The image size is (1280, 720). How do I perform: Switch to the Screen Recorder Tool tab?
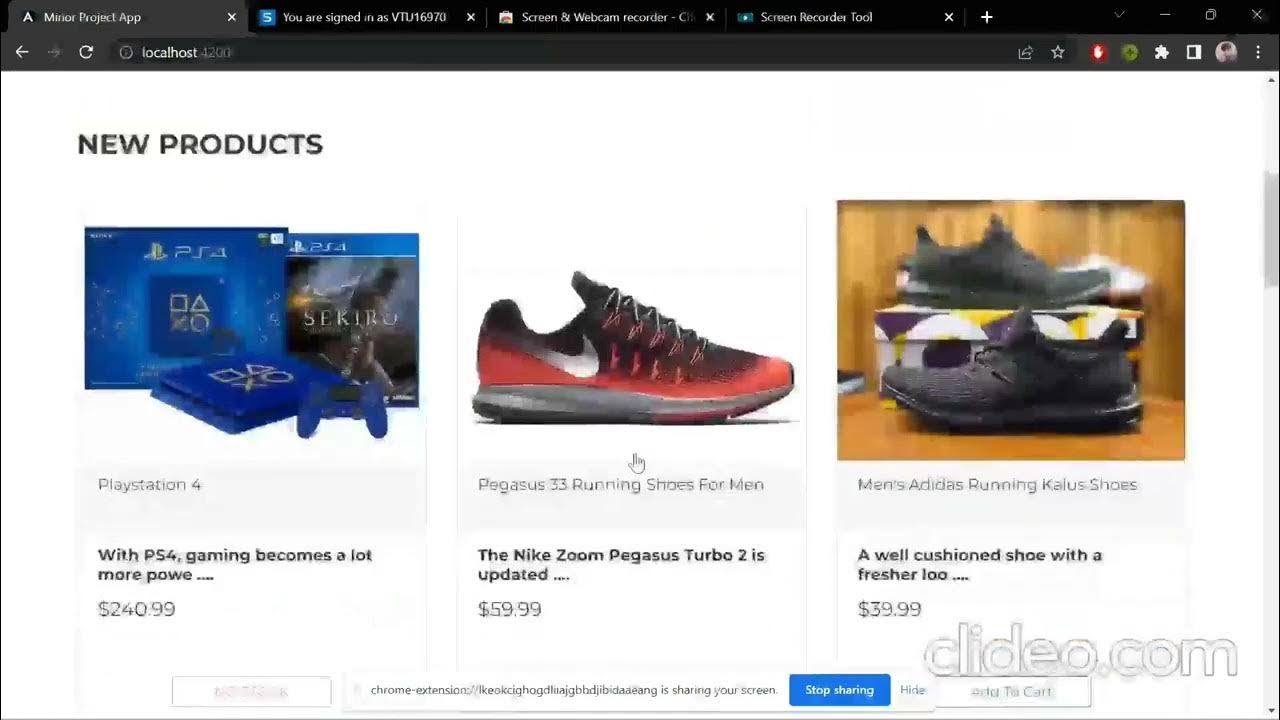[846, 17]
